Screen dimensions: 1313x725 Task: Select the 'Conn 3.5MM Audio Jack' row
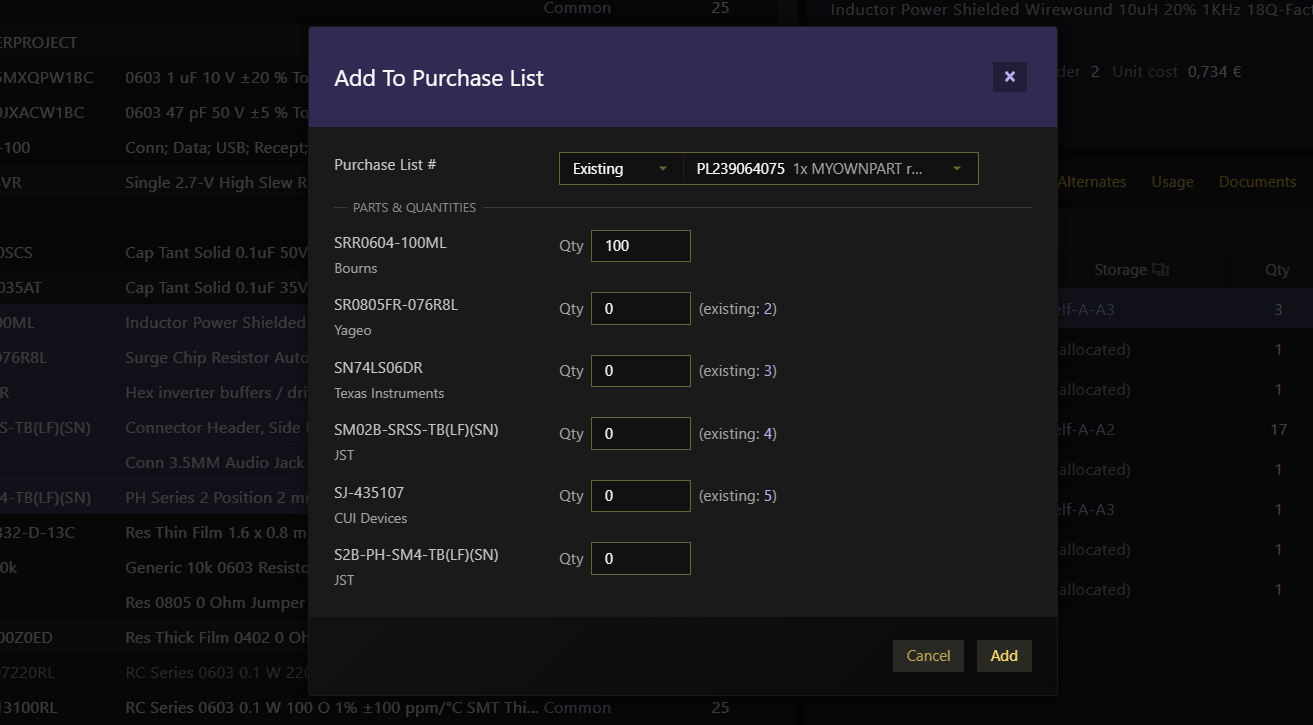coord(154,462)
